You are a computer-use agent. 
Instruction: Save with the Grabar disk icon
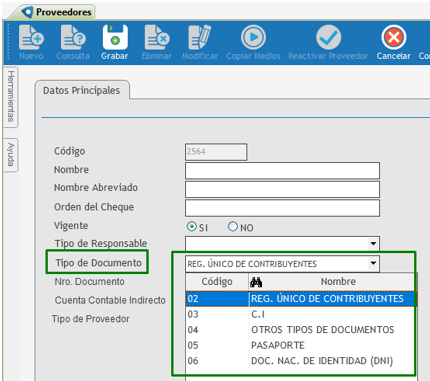pos(115,37)
